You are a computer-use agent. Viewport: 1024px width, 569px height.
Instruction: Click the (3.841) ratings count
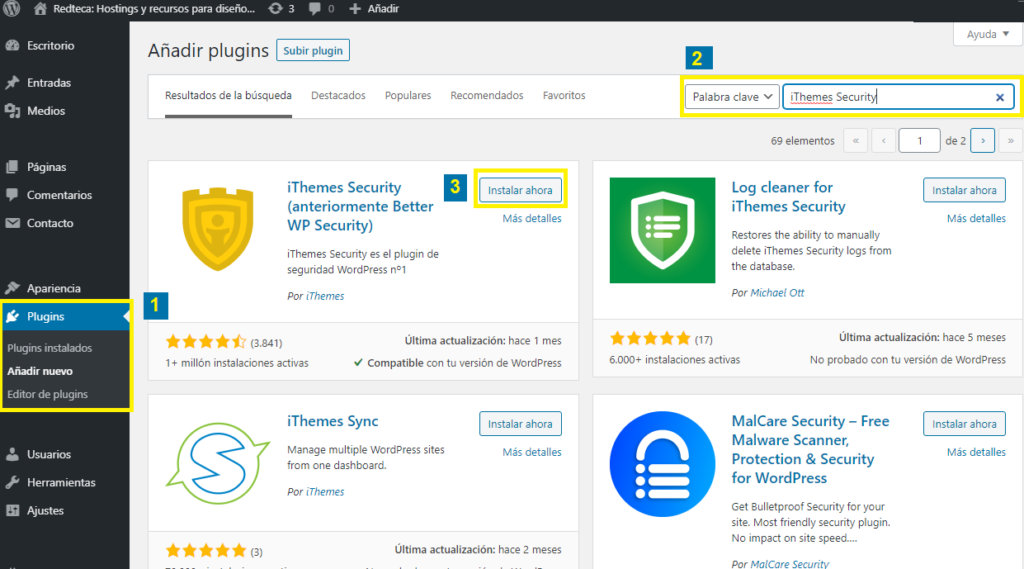tap(266, 343)
